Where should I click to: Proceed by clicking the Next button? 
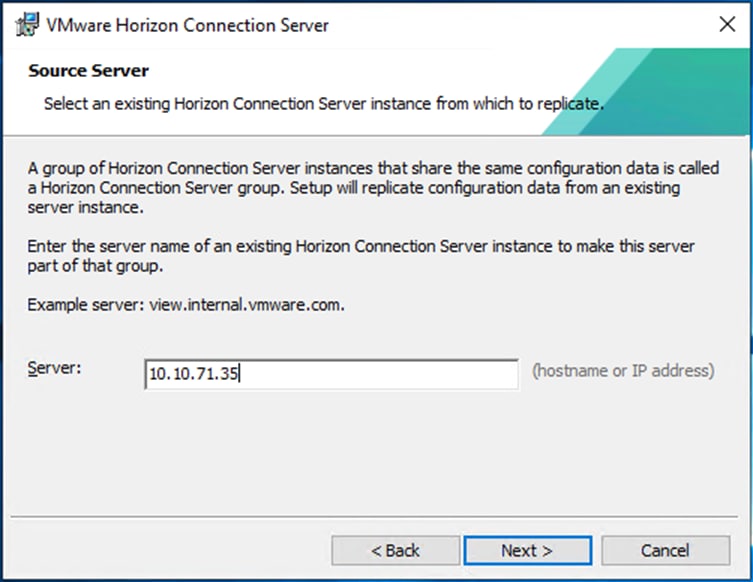[x=527, y=550]
